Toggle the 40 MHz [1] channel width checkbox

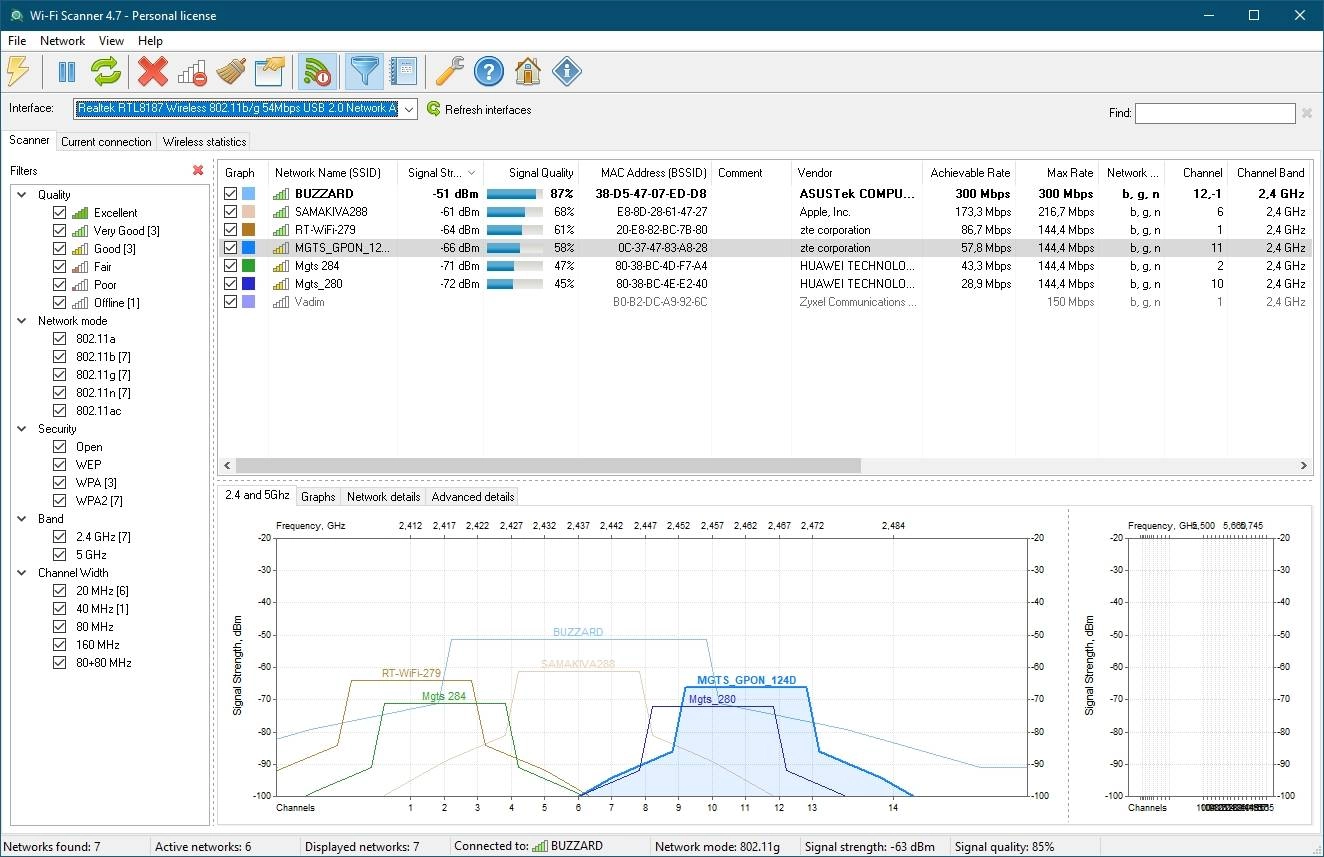(60, 609)
